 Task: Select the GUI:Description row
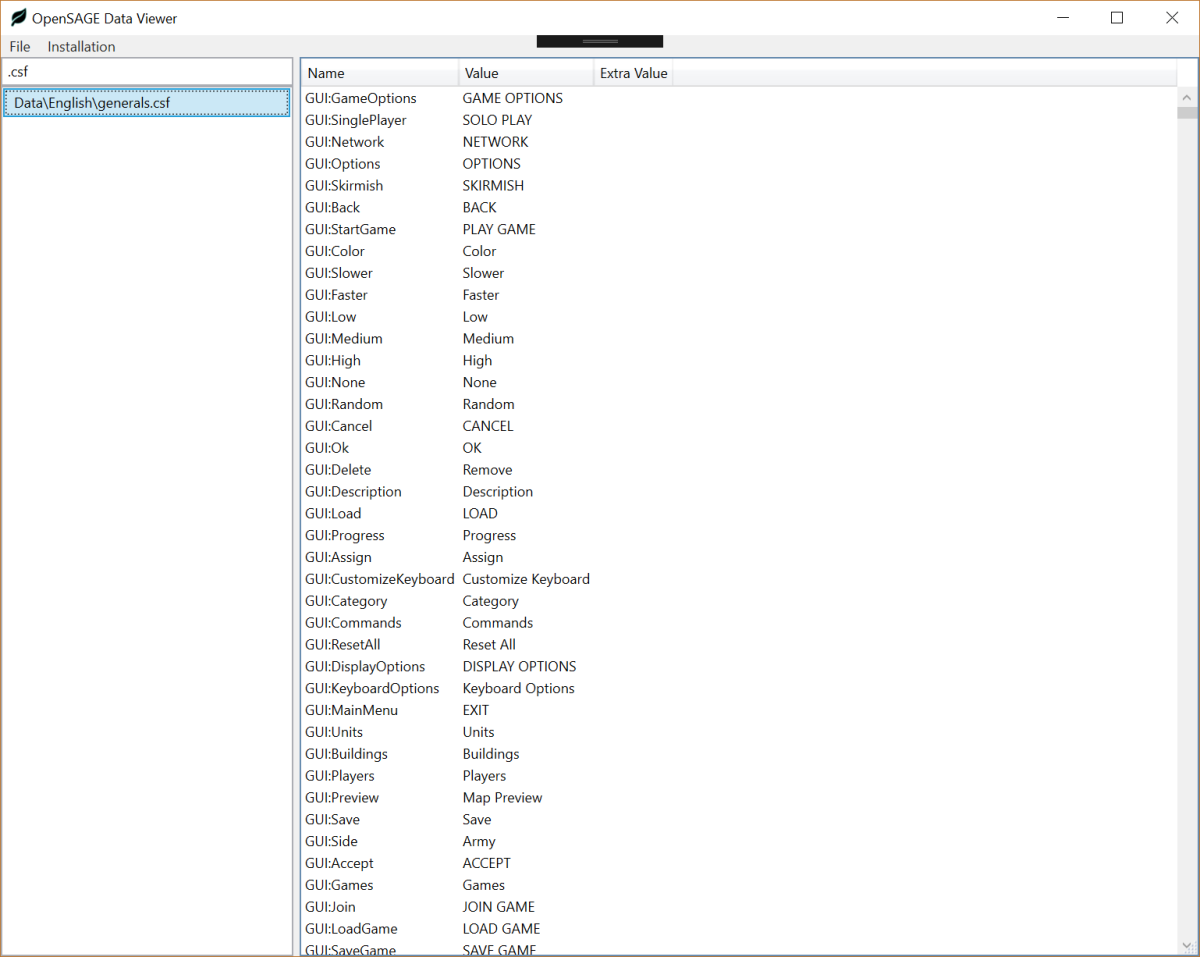pos(740,492)
